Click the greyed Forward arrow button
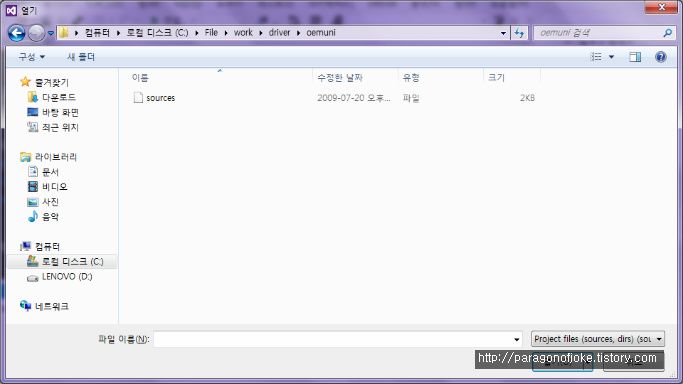This screenshot has width=683, height=384. (x=37, y=33)
